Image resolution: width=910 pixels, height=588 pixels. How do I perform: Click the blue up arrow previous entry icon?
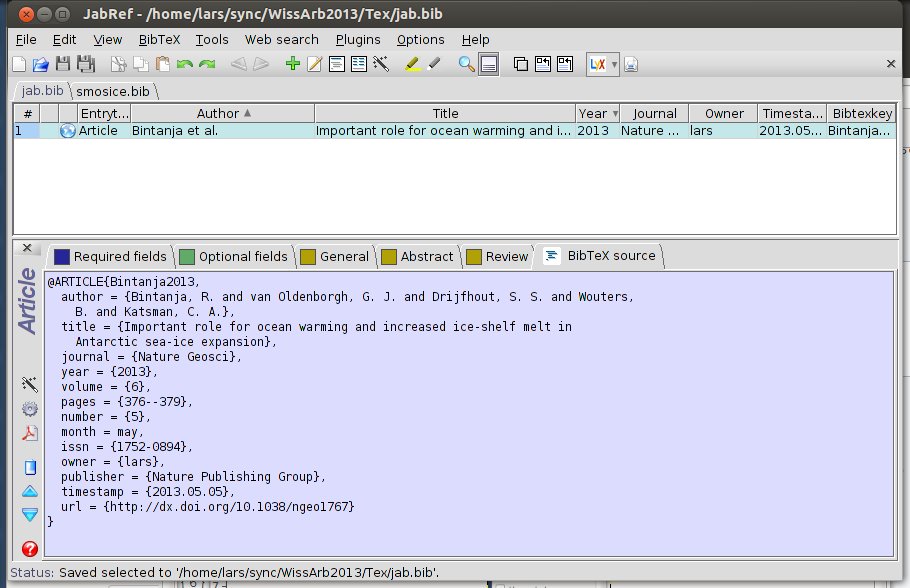coord(30,491)
